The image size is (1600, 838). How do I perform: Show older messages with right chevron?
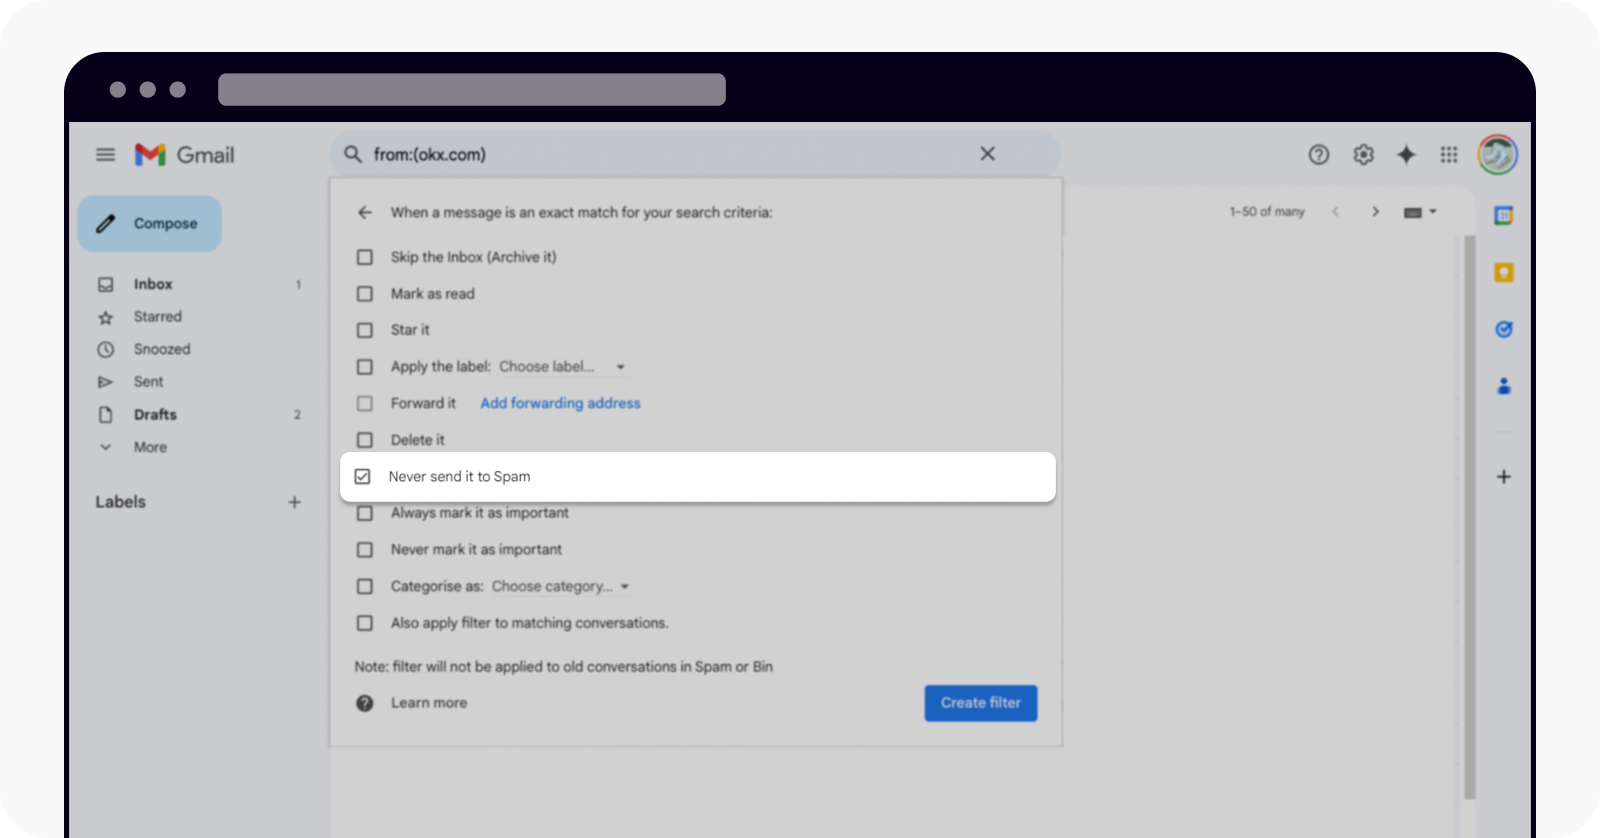click(x=1376, y=212)
